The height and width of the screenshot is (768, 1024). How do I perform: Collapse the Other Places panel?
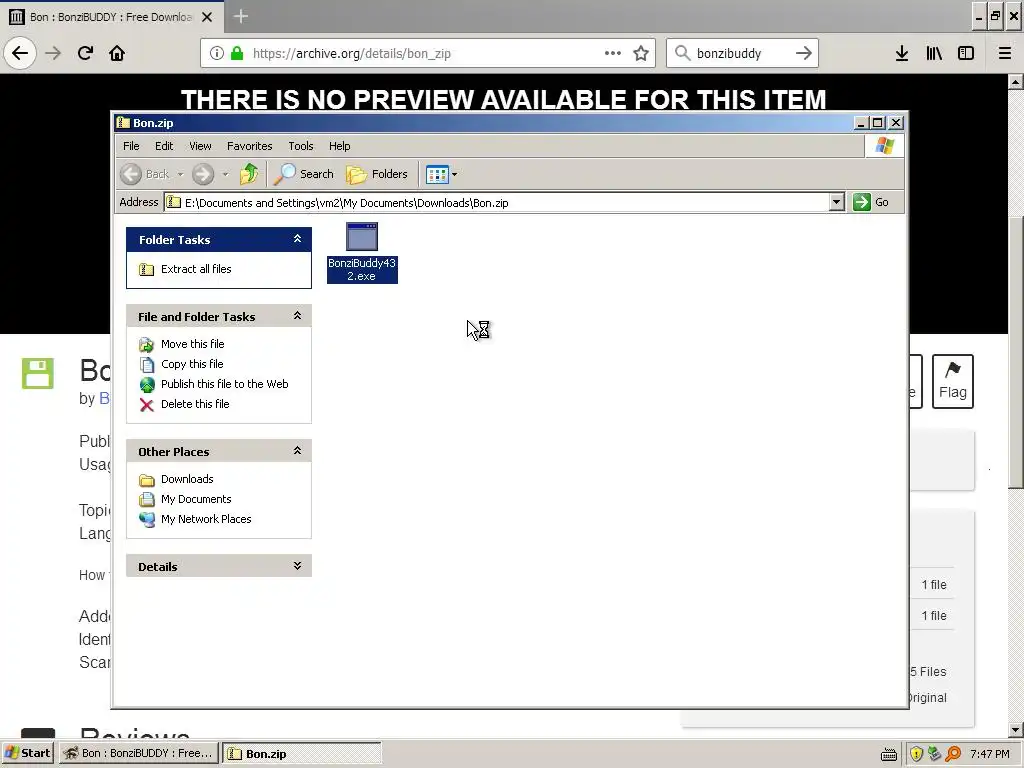297,451
